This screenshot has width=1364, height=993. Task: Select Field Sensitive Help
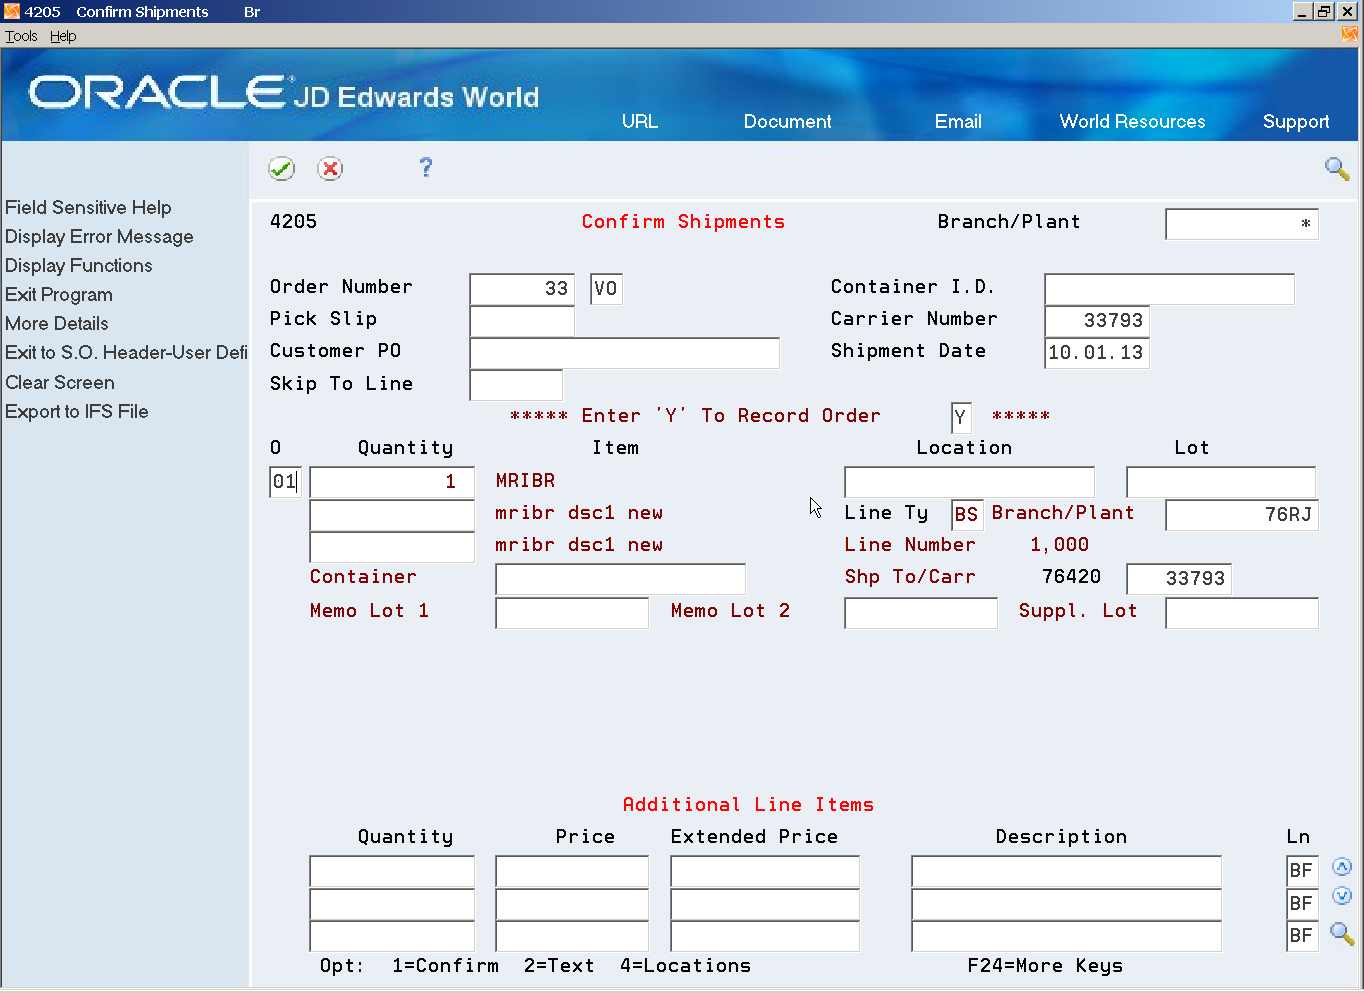88,207
